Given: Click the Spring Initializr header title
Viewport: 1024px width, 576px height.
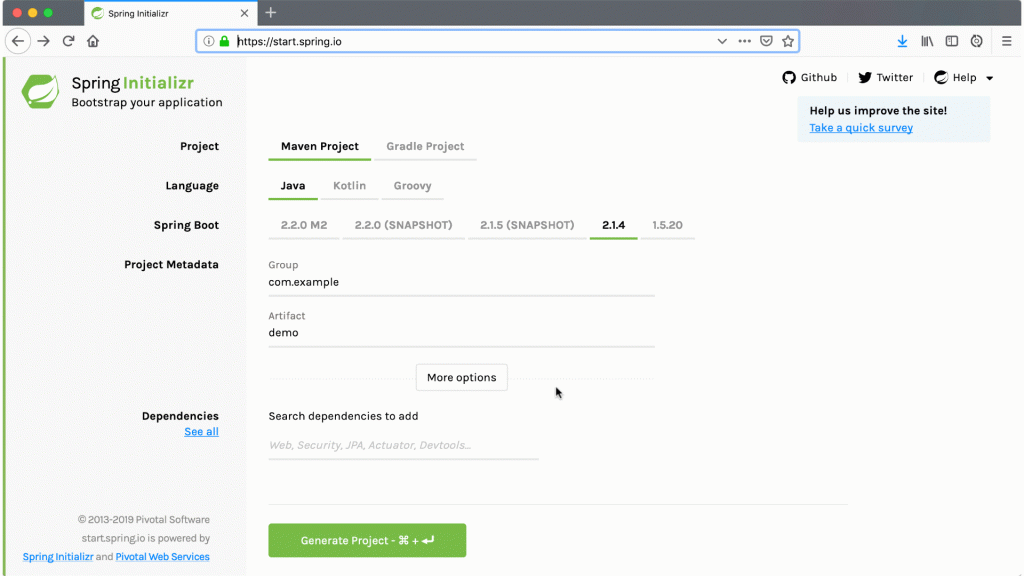Looking at the screenshot, I should 133,83.
